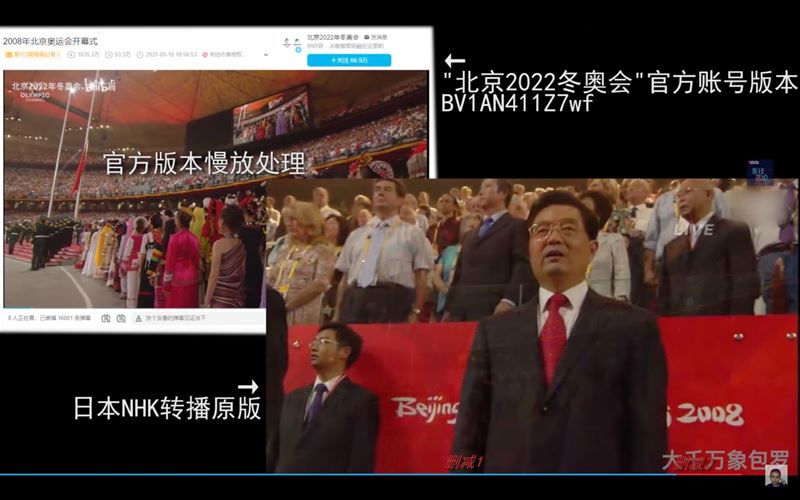Click the 2008年北京奥运会开幕式 video title
Screen dimensions: 800x500
(x=50, y=41)
